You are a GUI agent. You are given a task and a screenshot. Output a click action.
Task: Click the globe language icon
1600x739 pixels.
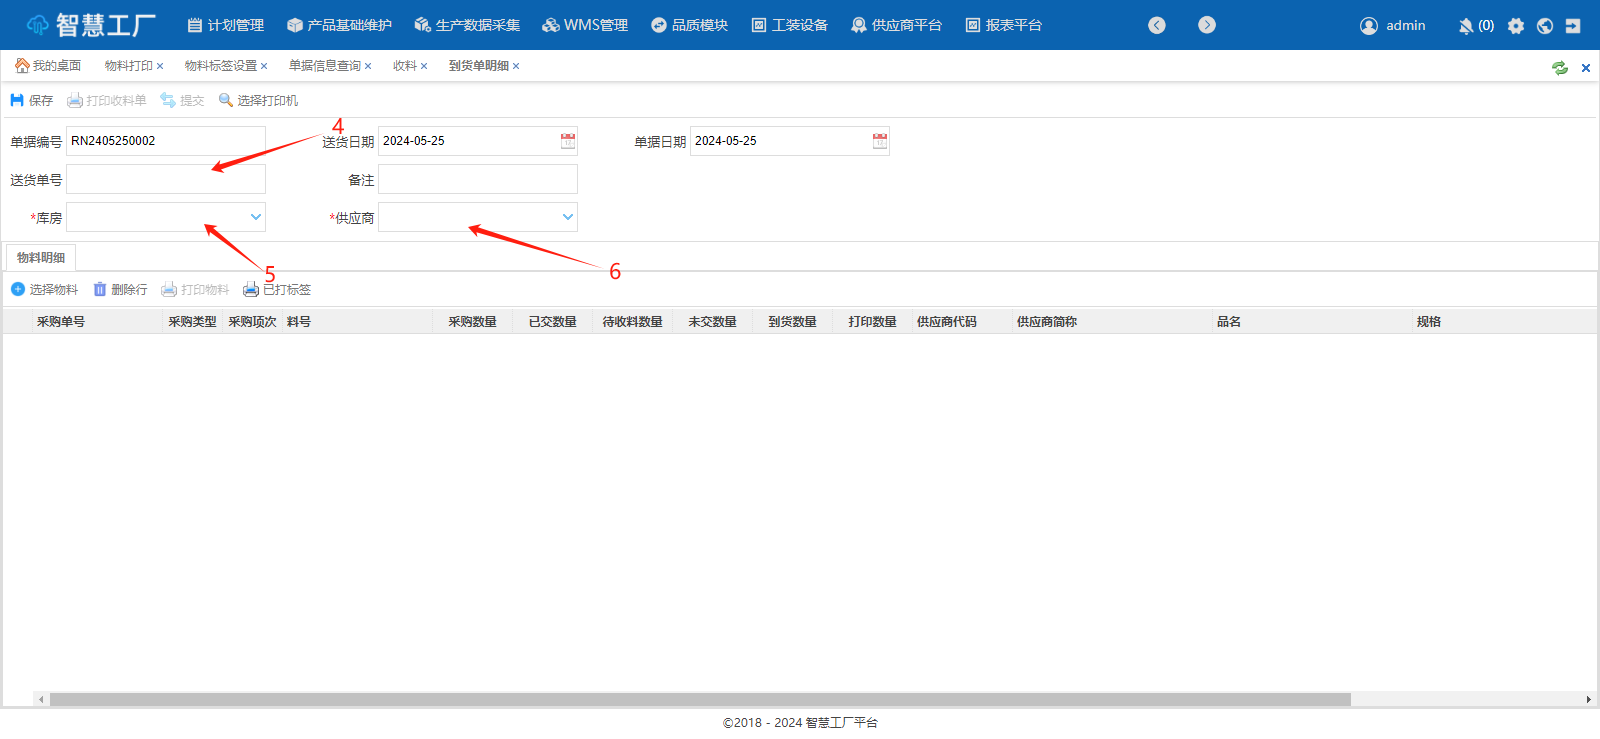(1545, 26)
